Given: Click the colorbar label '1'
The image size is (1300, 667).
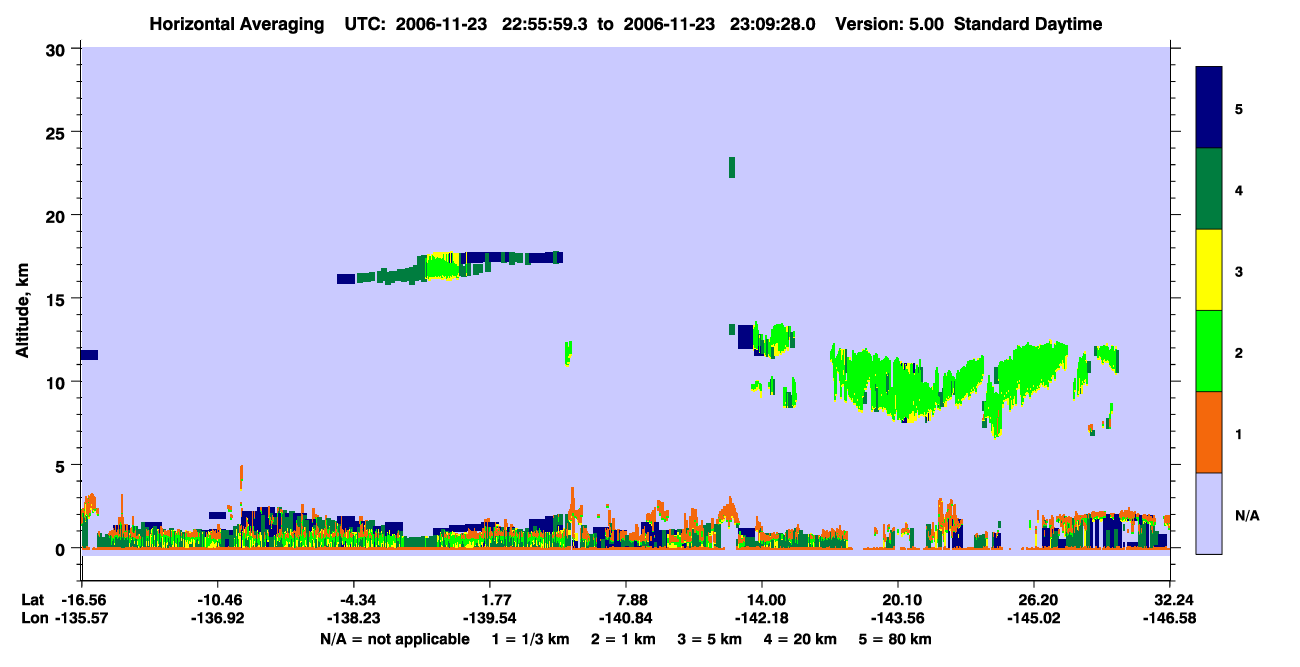Looking at the screenshot, I should click(x=1239, y=434).
